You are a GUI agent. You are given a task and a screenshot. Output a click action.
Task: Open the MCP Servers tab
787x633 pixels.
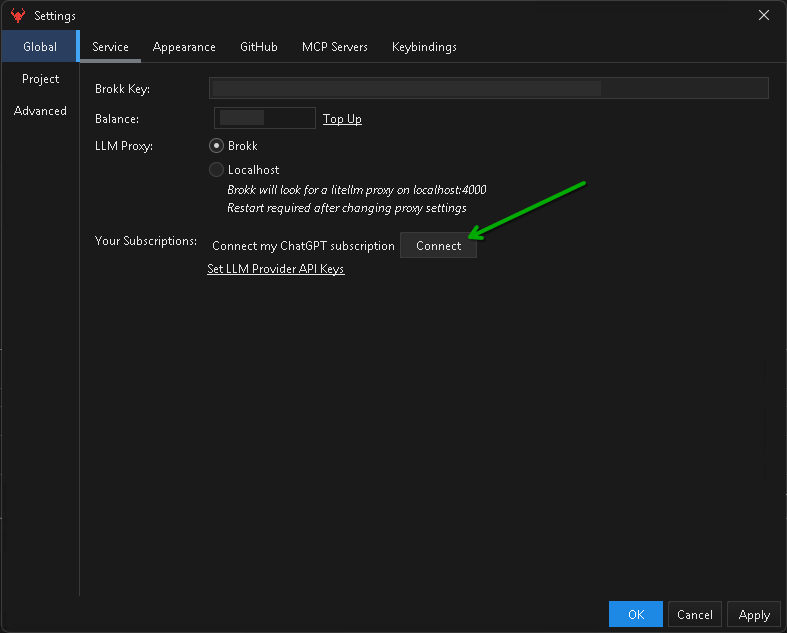coord(335,47)
